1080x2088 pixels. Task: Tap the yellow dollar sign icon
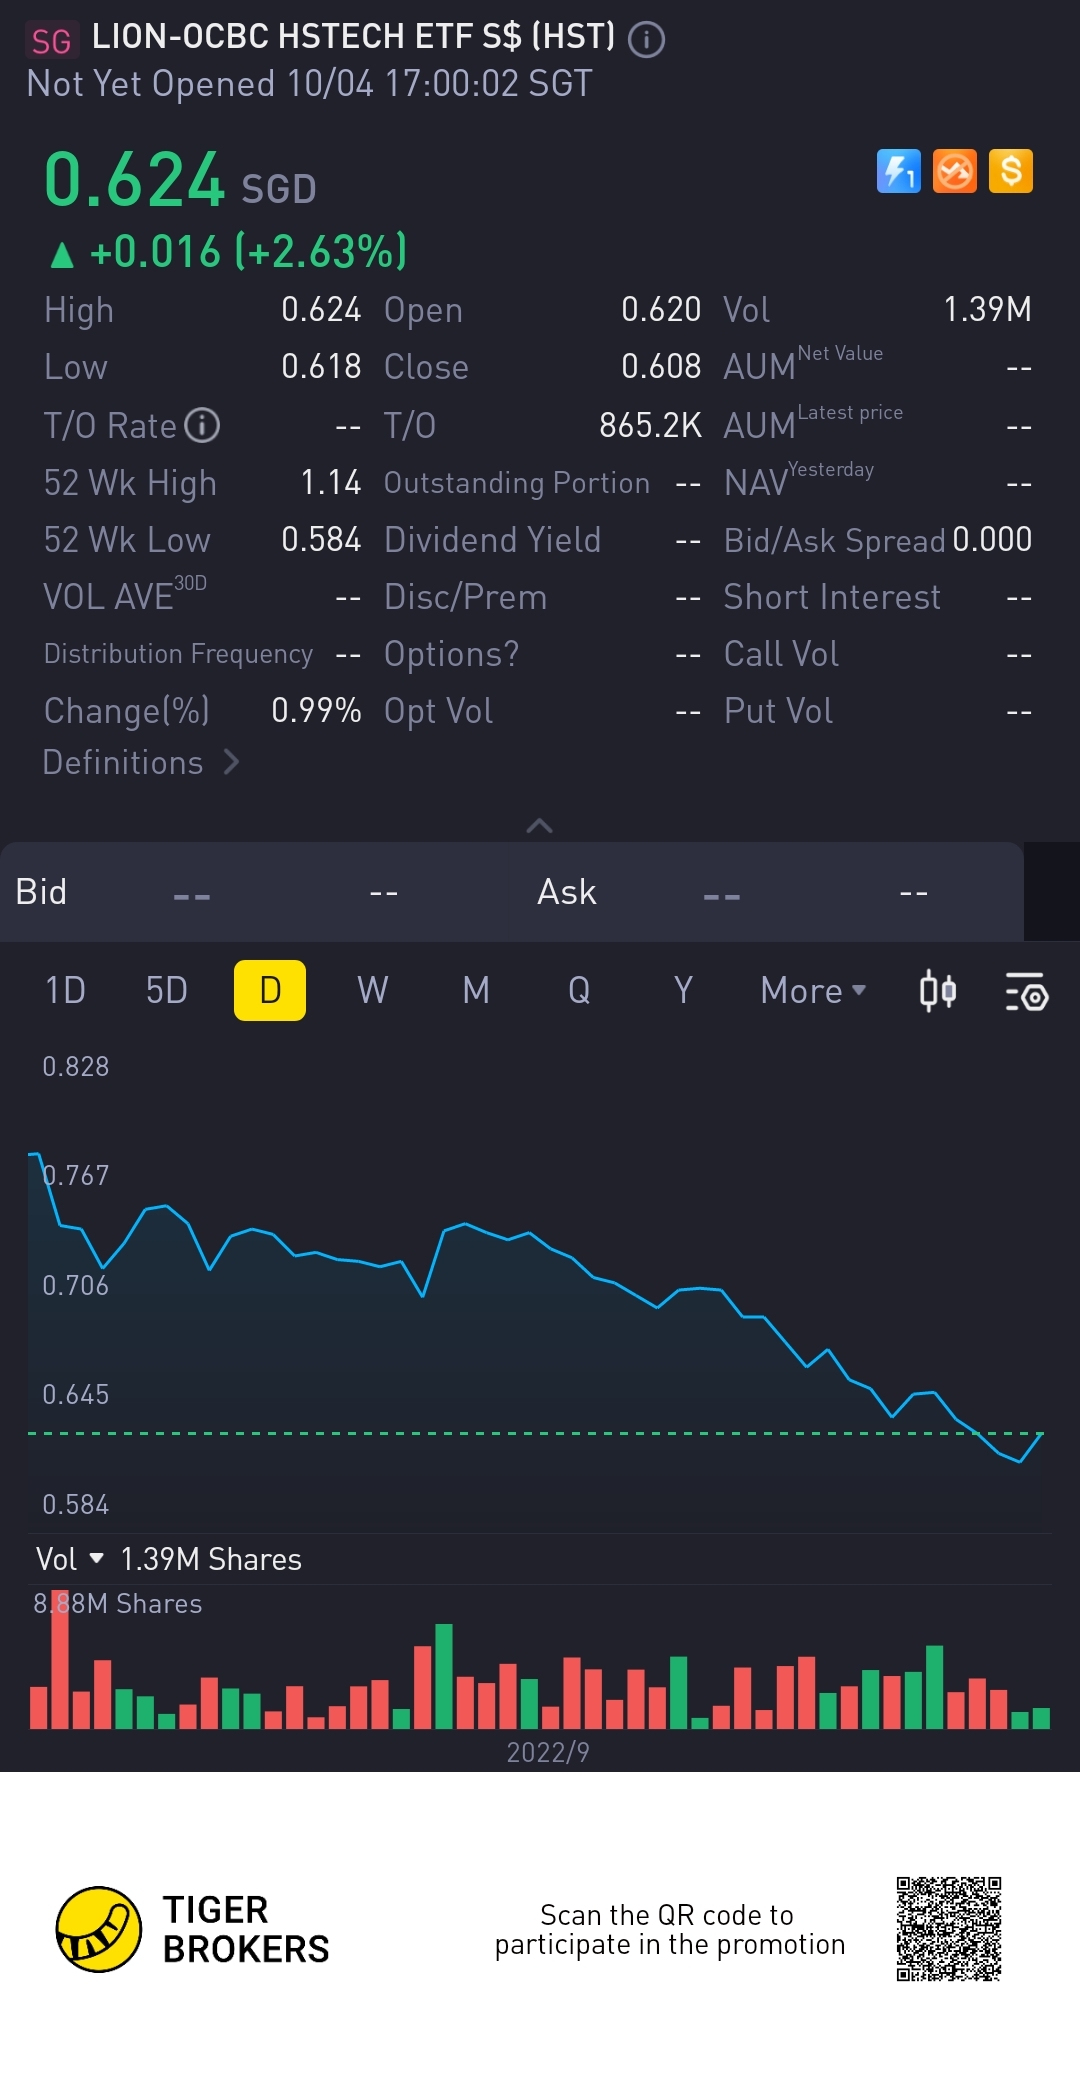point(1011,171)
